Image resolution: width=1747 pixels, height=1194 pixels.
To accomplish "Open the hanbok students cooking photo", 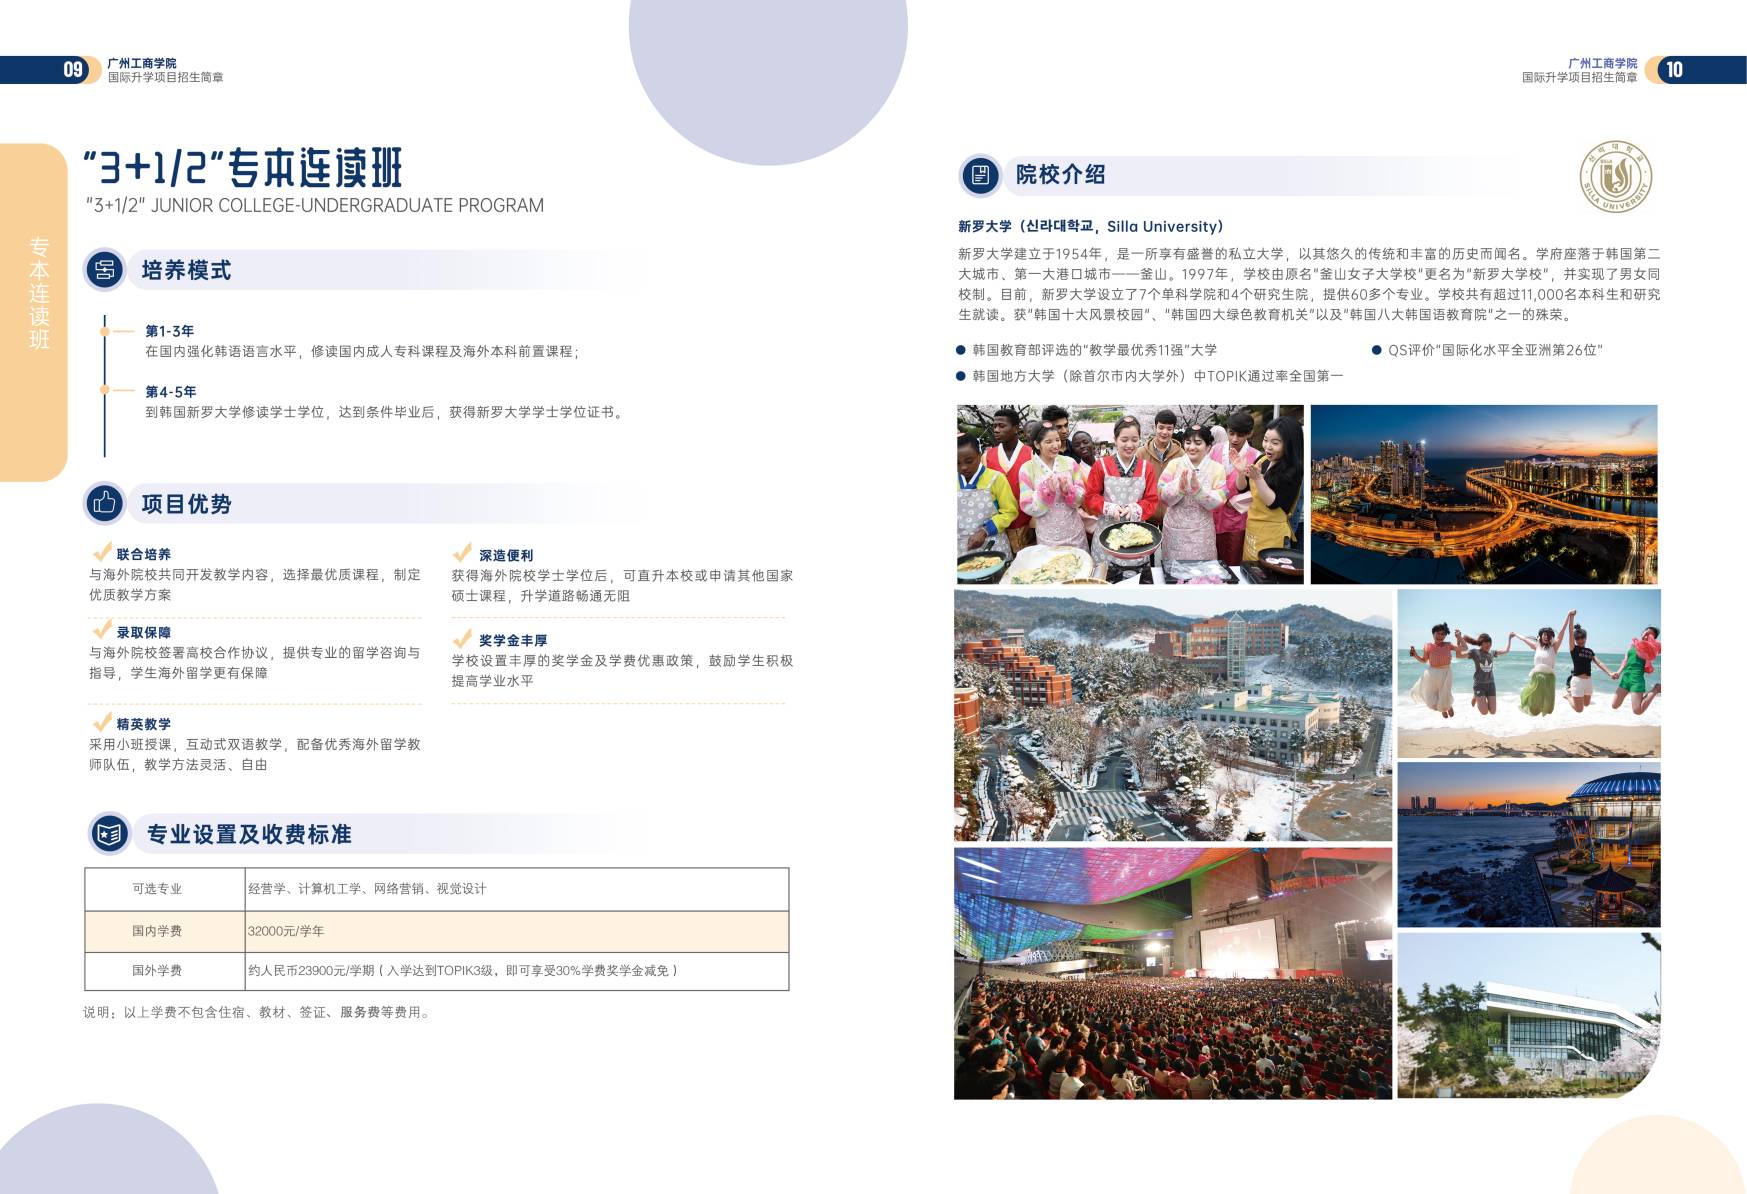I will [1130, 494].
